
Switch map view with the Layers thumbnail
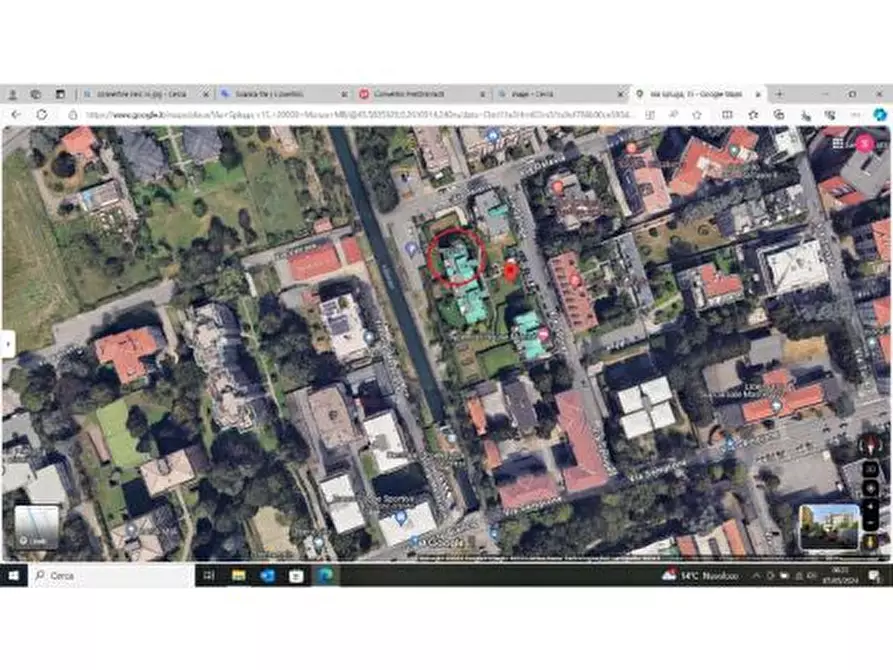[x=37, y=527]
